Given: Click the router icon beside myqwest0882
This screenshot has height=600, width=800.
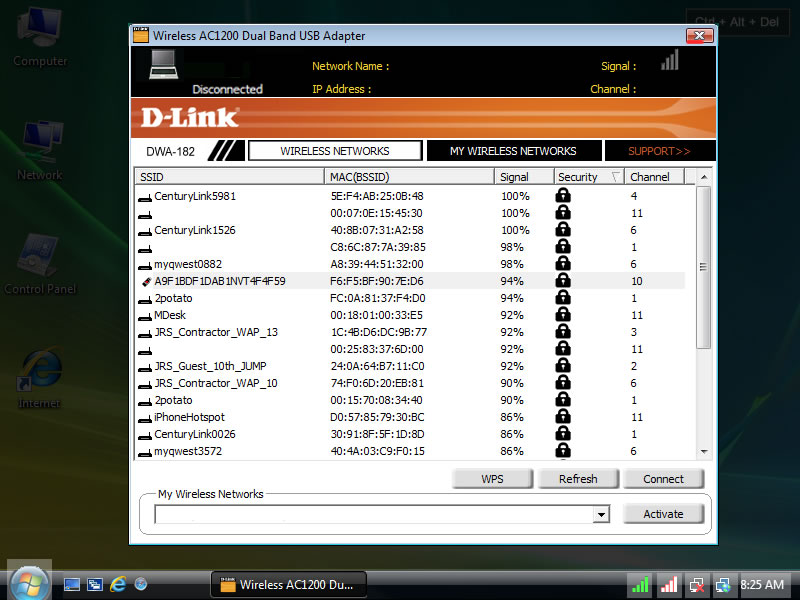Looking at the screenshot, I should (144, 265).
